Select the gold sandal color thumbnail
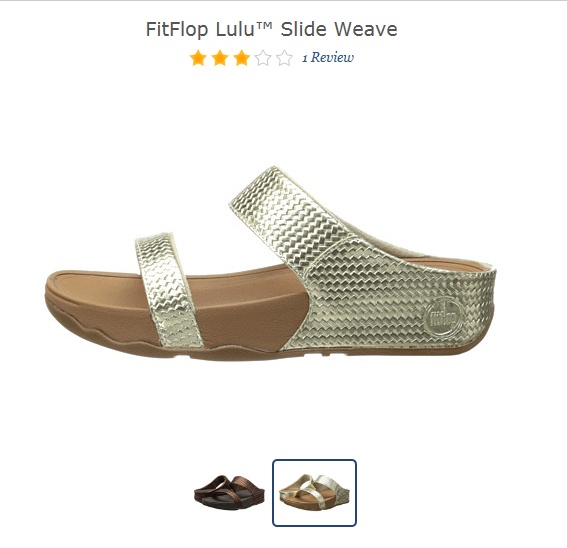 coord(315,492)
